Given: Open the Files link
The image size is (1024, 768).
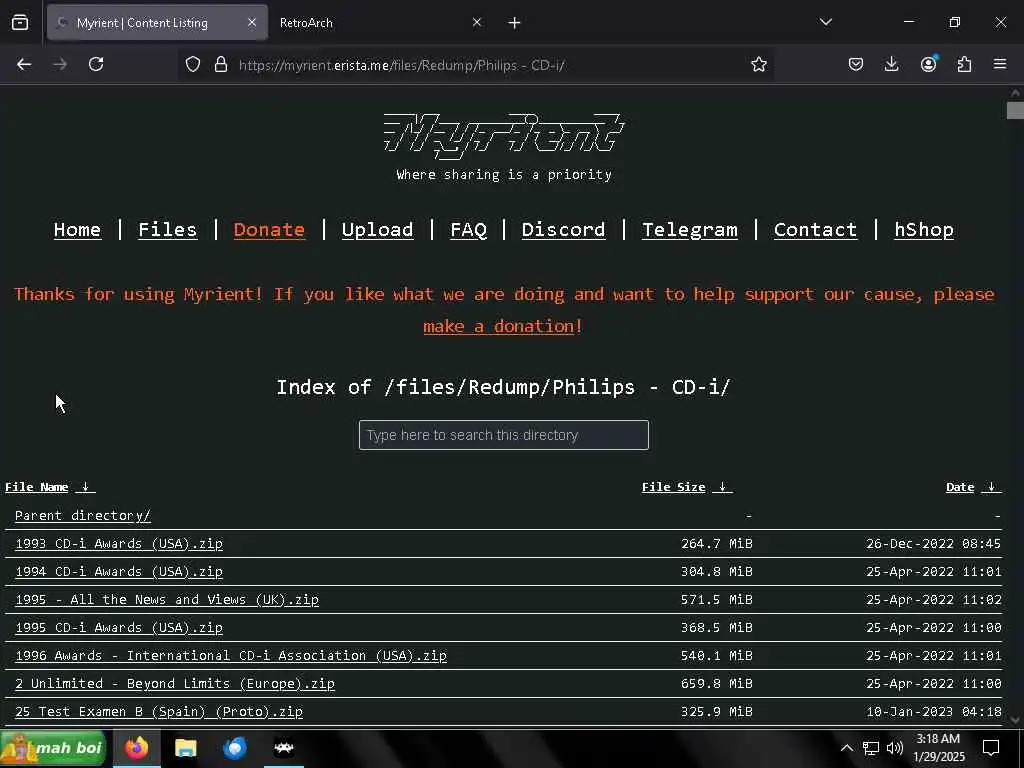Looking at the screenshot, I should click(167, 229).
